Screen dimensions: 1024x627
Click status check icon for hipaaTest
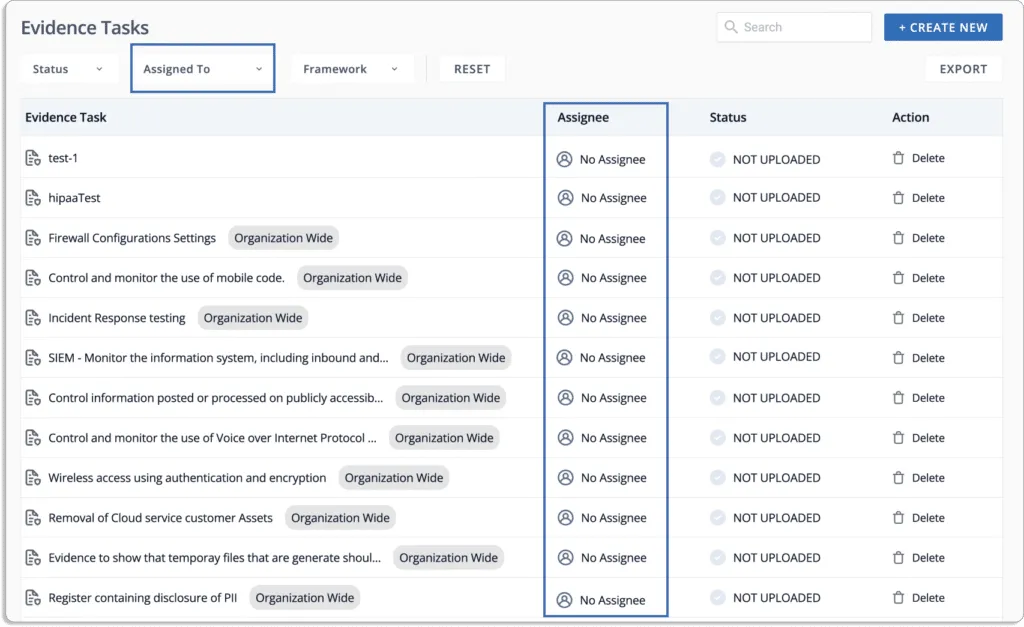tap(718, 197)
